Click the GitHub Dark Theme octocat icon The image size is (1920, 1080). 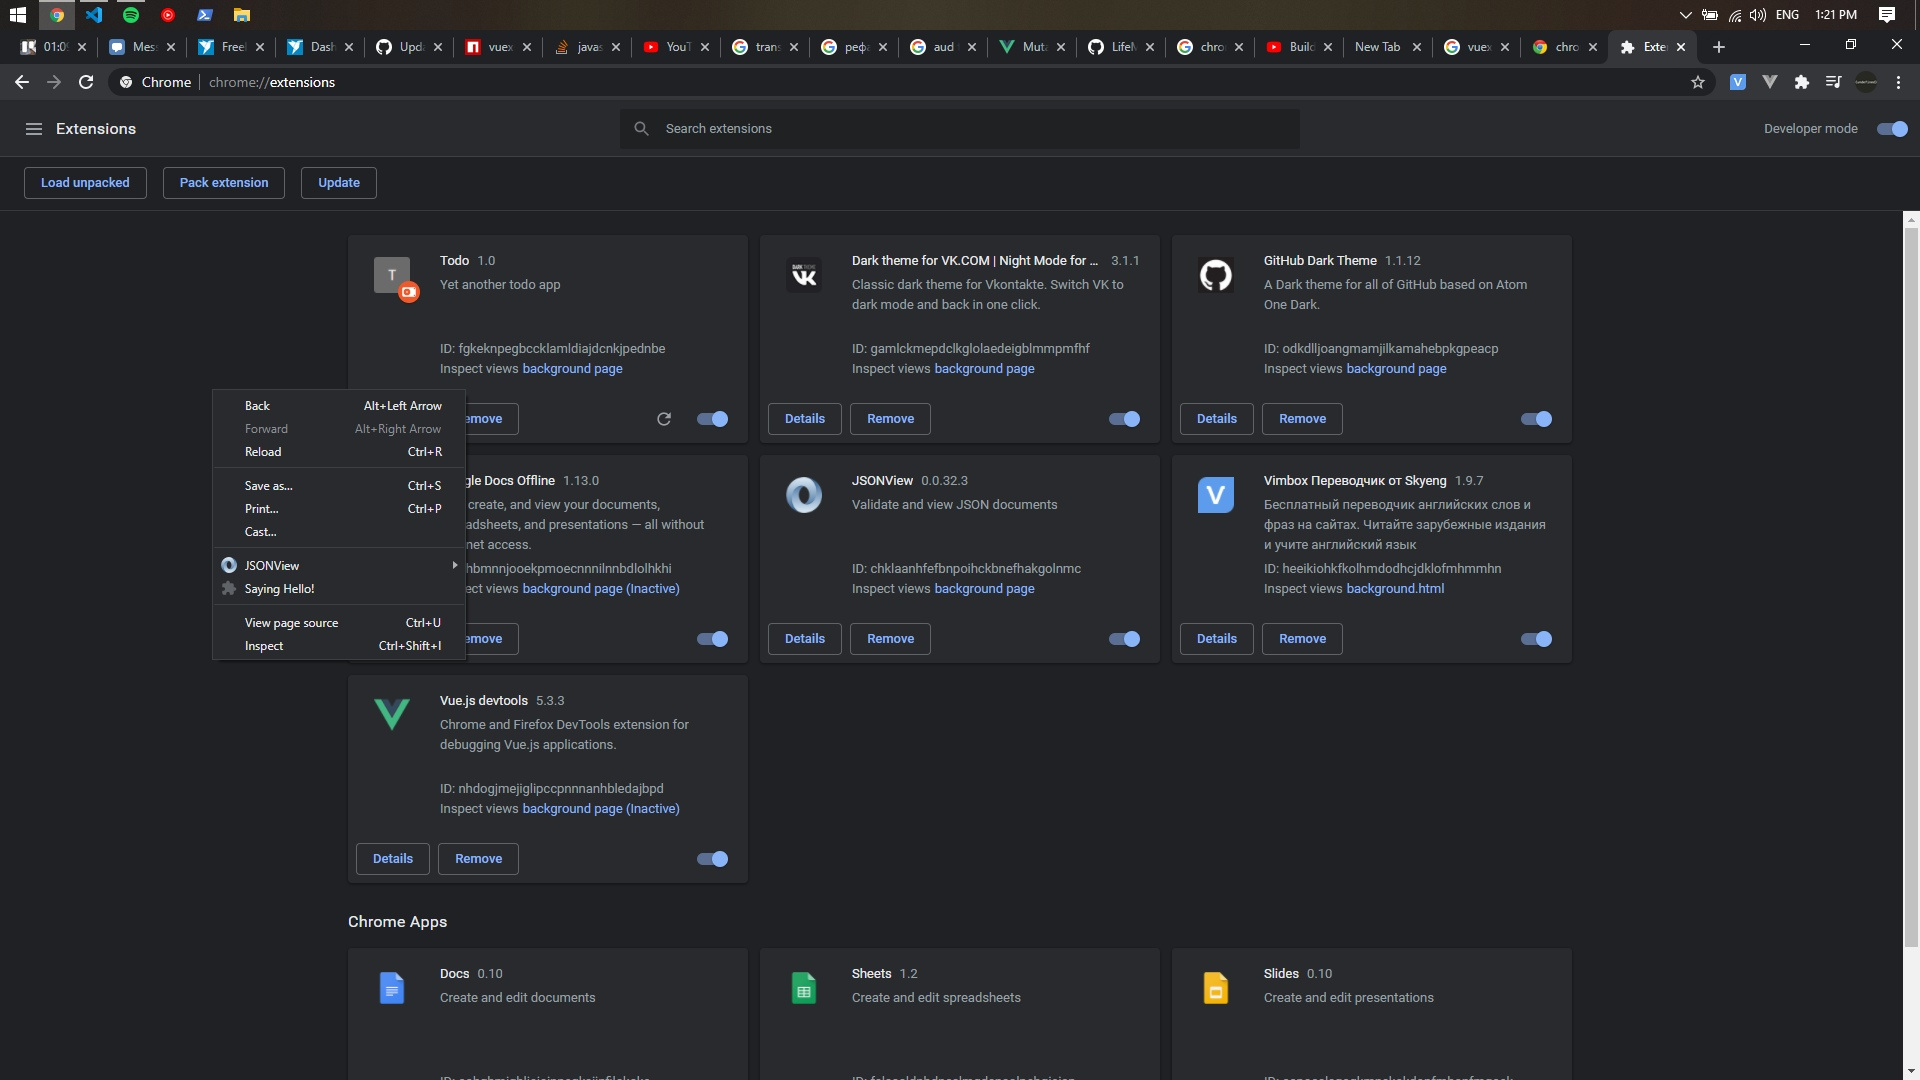[1216, 275]
